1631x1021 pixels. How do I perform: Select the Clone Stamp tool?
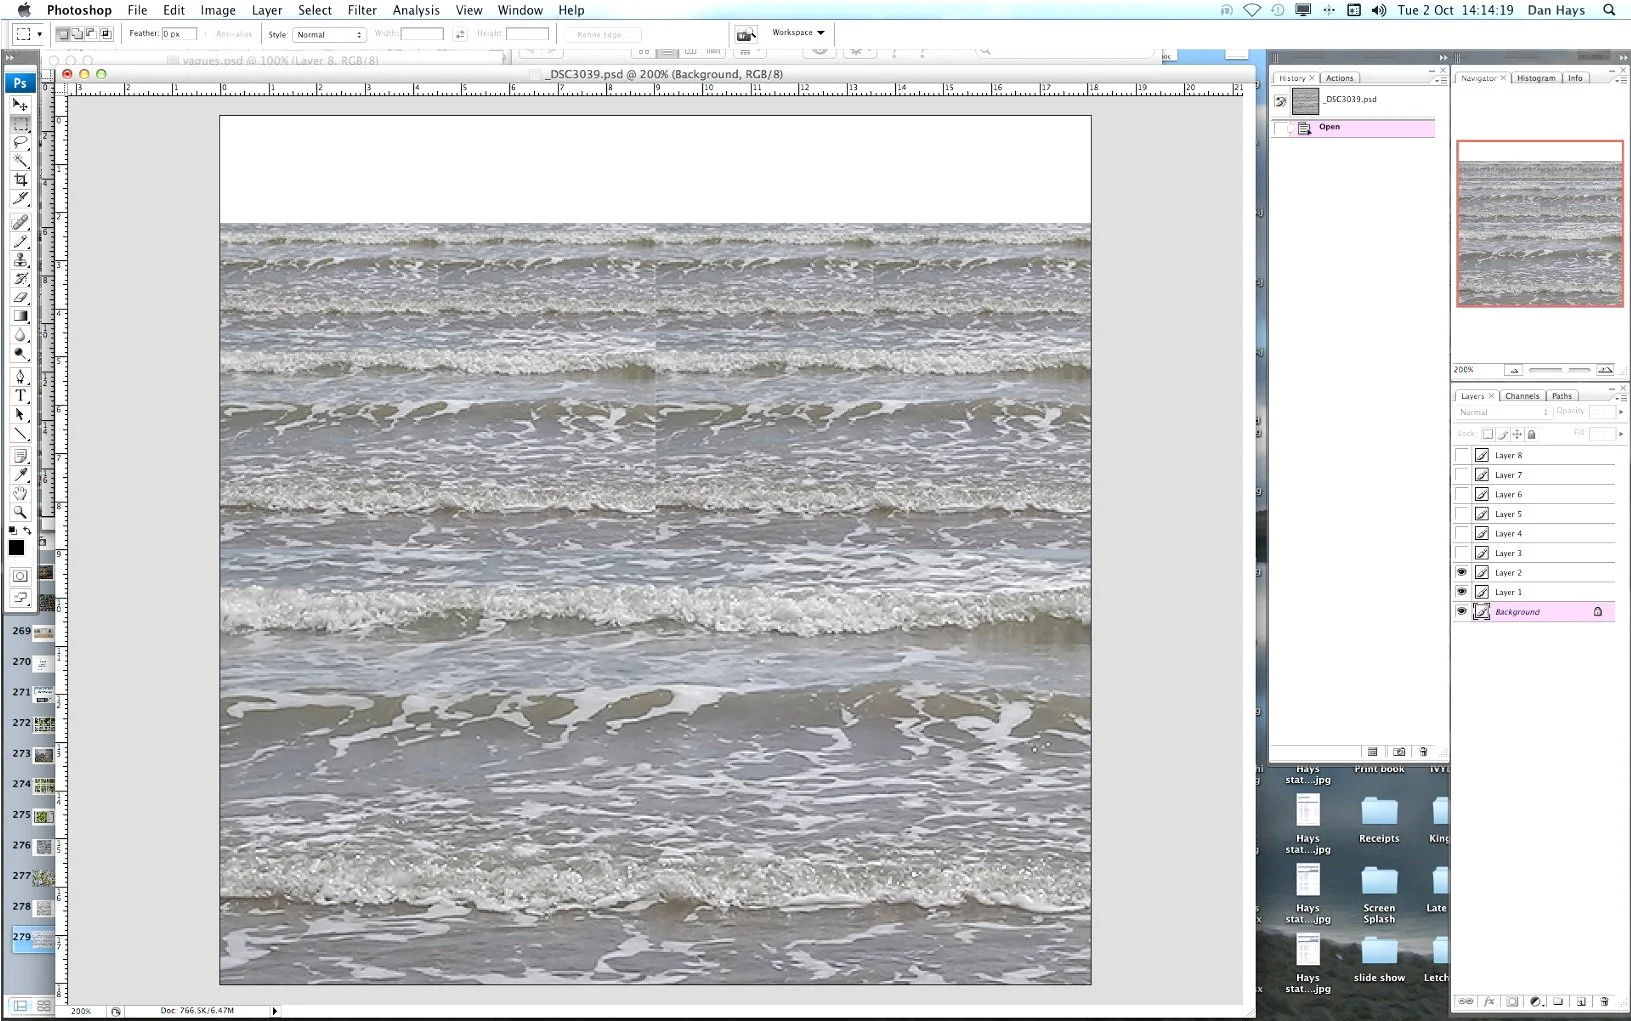pyautogui.click(x=20, y=260)
